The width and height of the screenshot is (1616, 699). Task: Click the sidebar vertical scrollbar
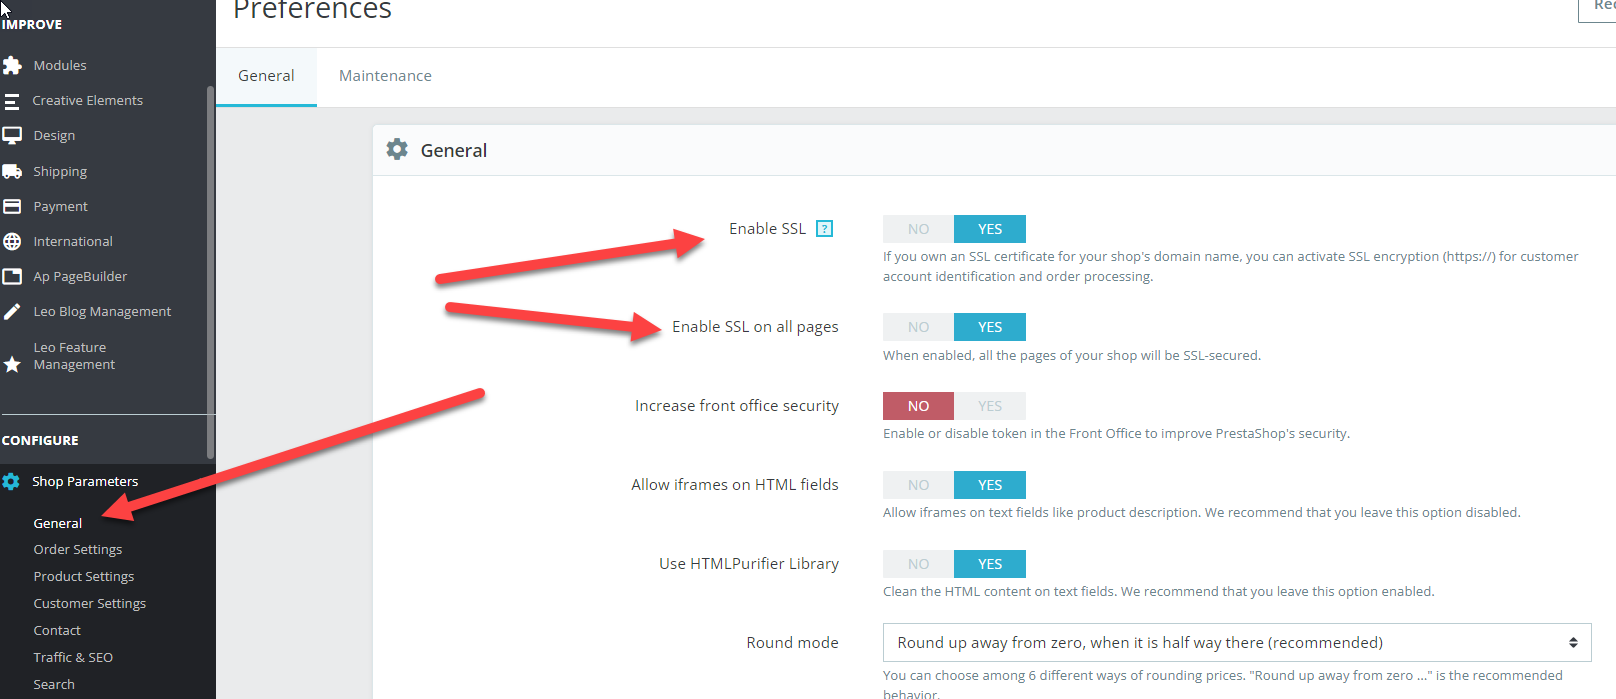tap(210, 272)
